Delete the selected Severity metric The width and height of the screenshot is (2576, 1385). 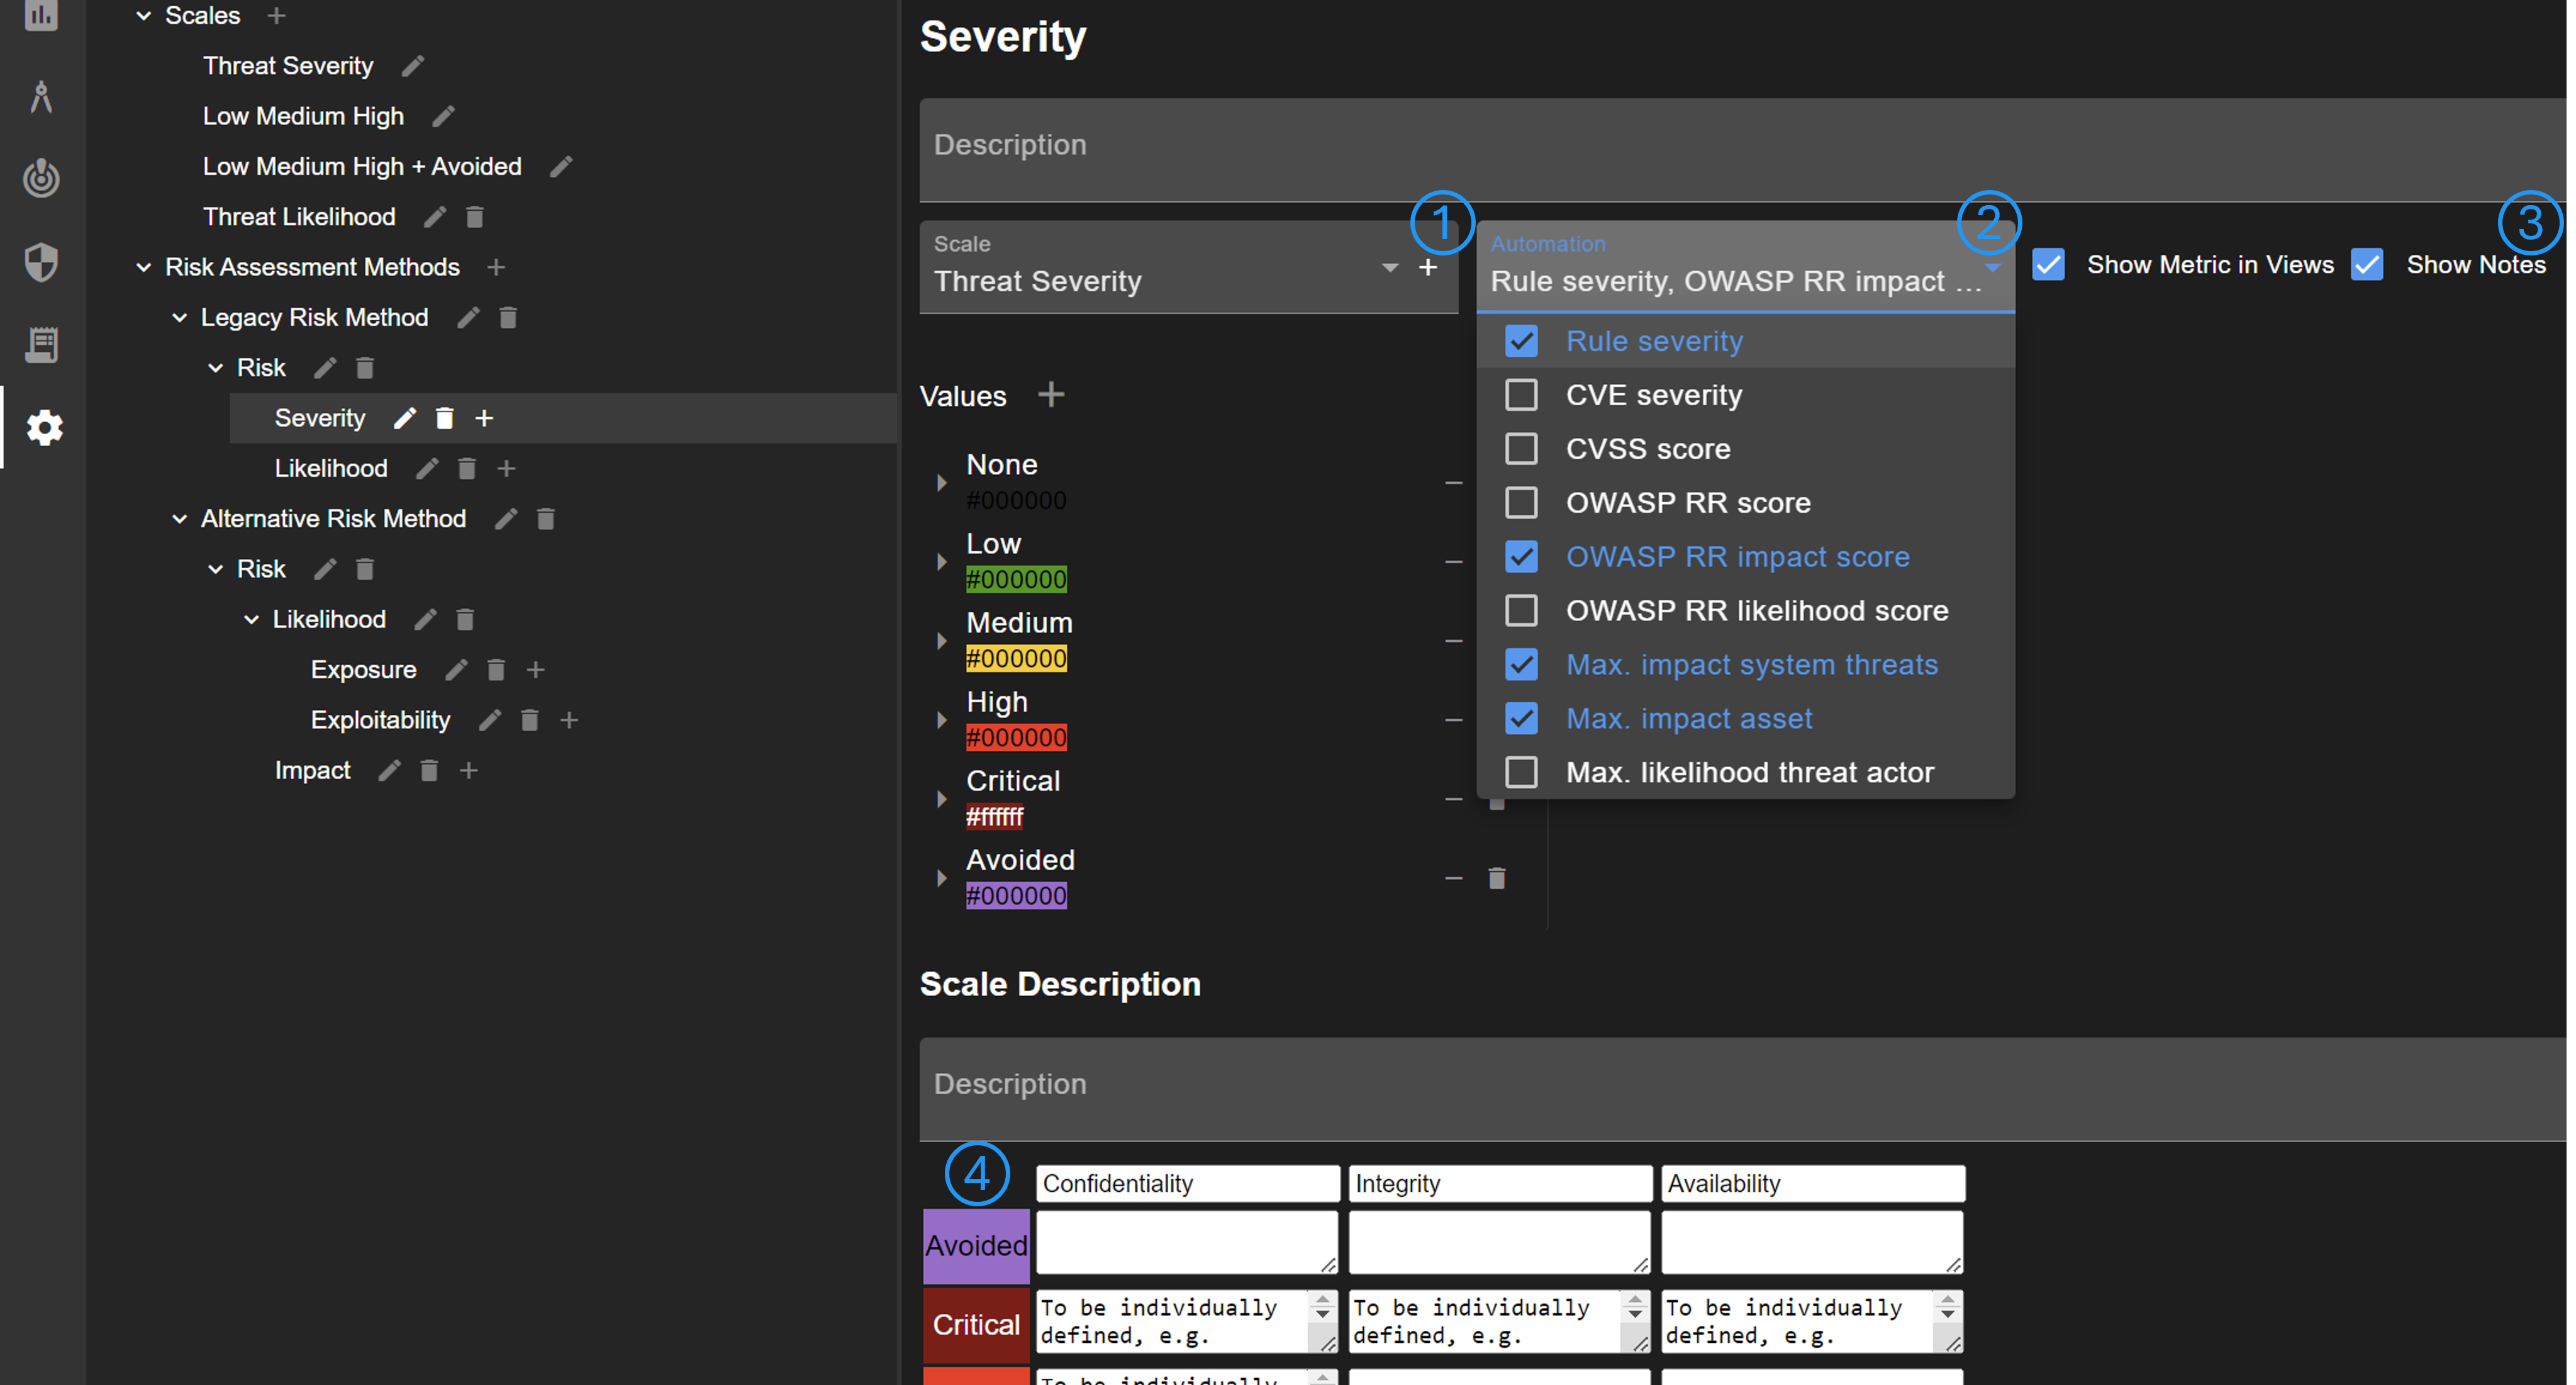click(445, 418)
